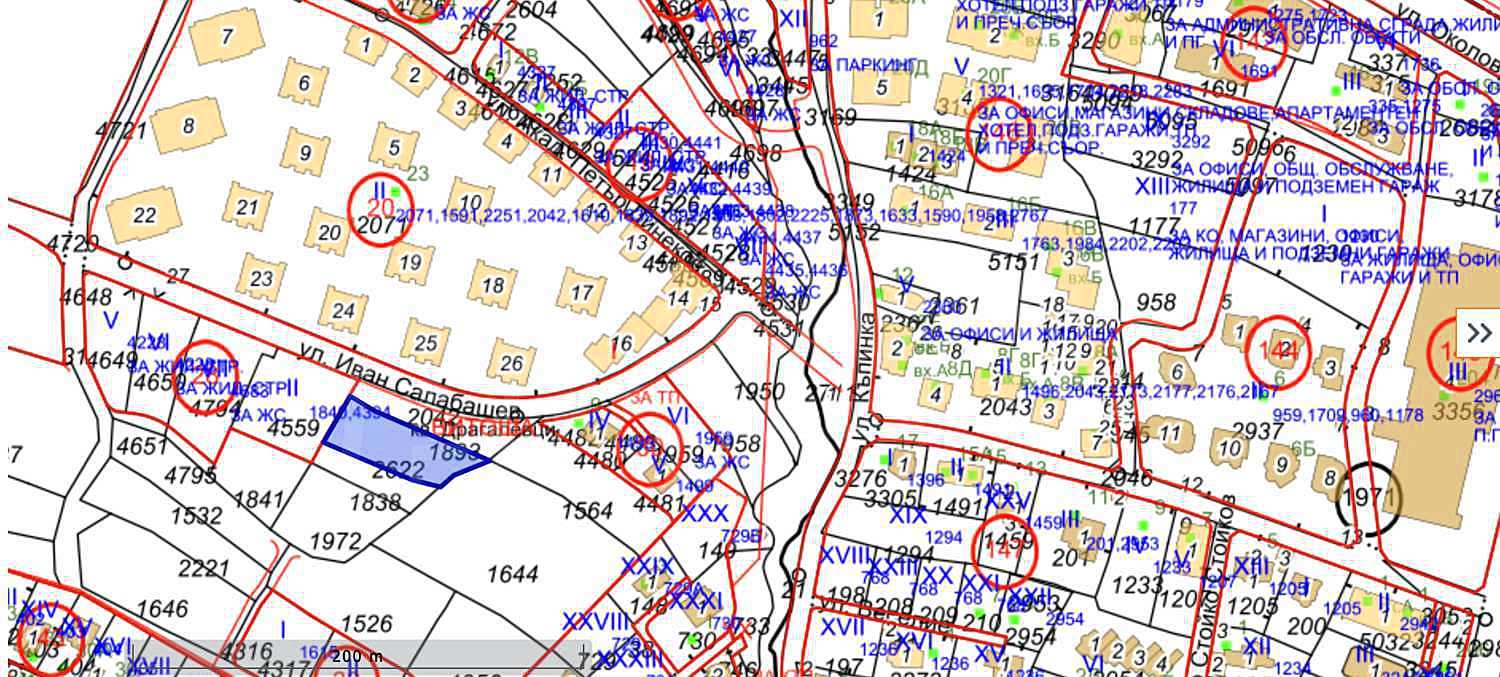This screenshot has height=677, width=1500.
Task: Click on parcel 1972
Action: [335, 542]
